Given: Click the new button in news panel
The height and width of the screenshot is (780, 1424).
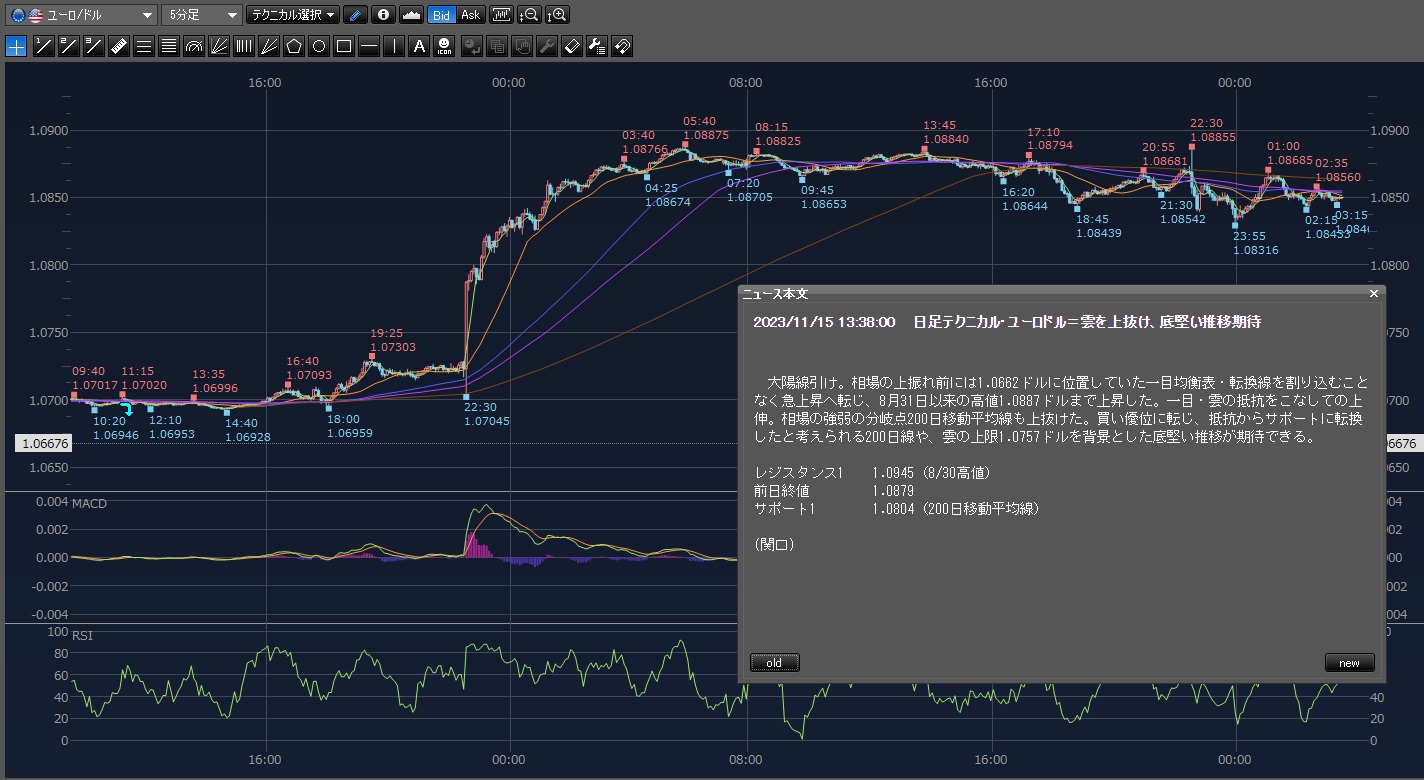Looking at the screenshot, I should pos(1349,663).
